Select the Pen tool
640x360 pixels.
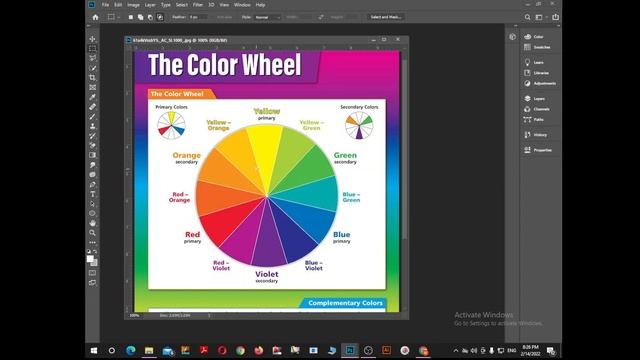coord(93,184)
